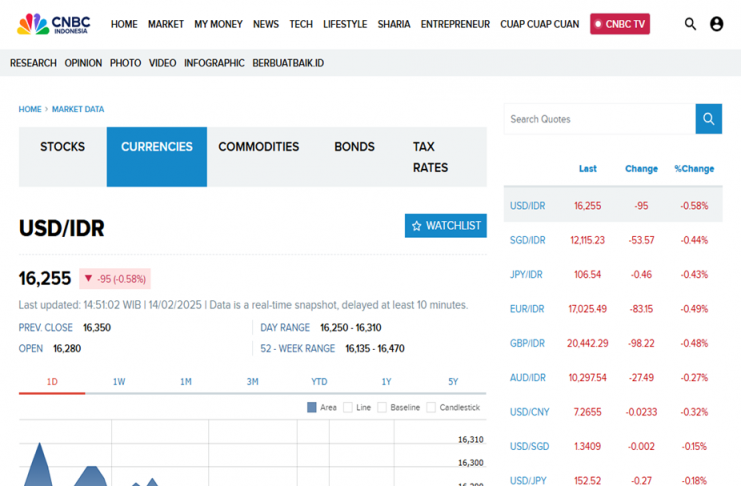Go to Home breadcrumb link
The height and width of the screenshot is (486, 741).
tap(30, 109)
